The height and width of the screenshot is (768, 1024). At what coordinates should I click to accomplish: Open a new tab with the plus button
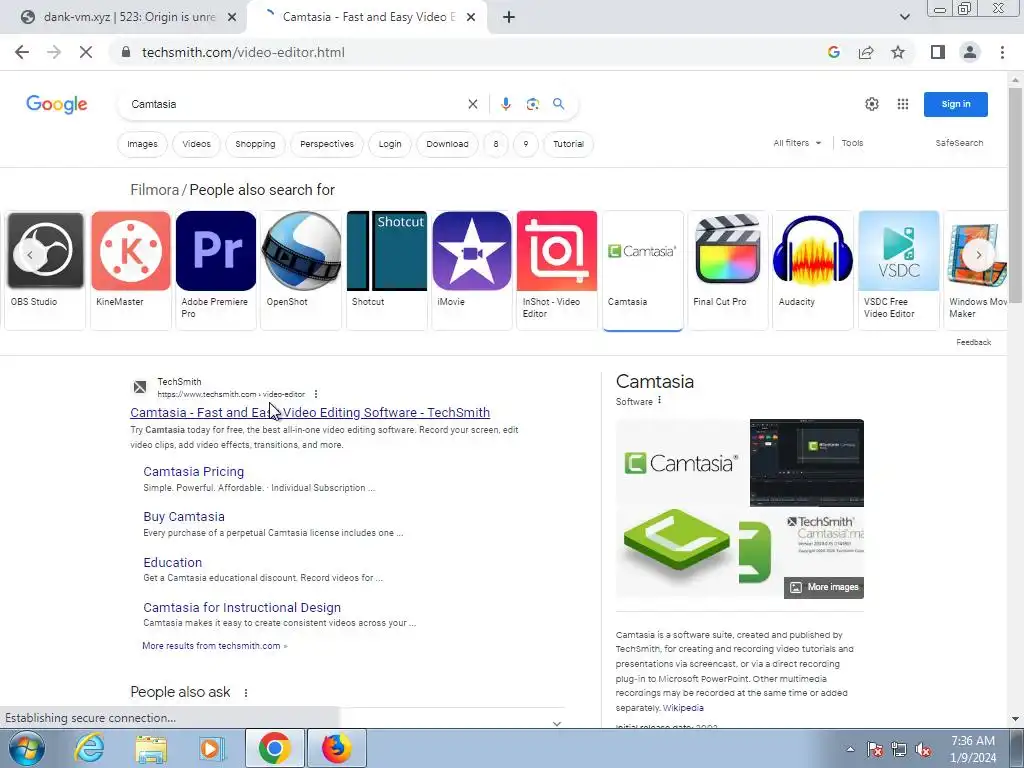tap(509, 17)
